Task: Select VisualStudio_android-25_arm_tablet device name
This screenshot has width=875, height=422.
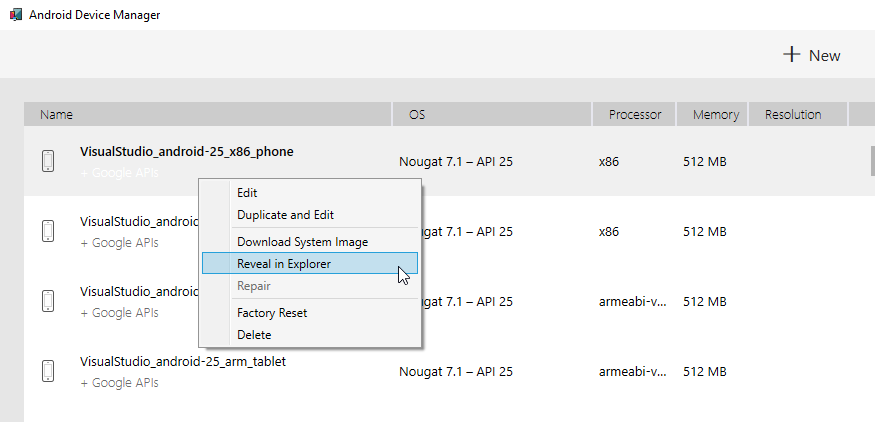Action: coord(183,361)
